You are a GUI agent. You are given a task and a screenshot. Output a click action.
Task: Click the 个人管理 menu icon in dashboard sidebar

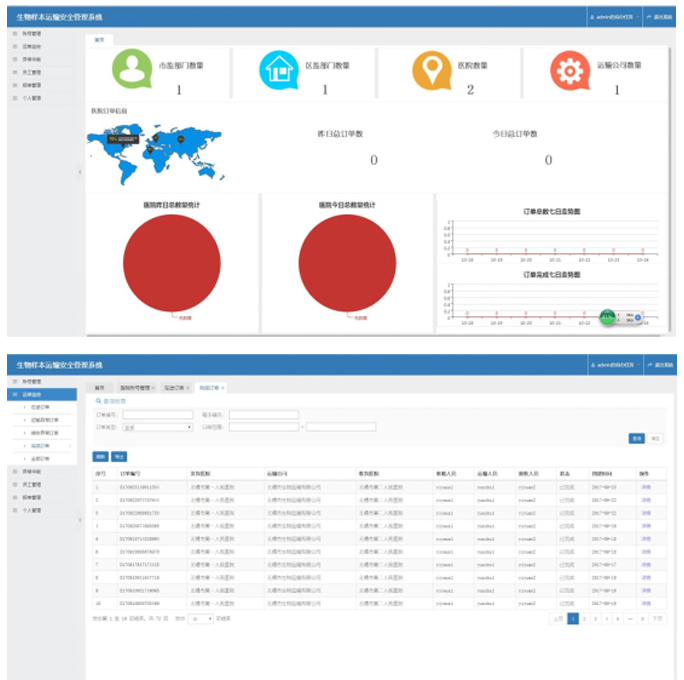point(15,98)
